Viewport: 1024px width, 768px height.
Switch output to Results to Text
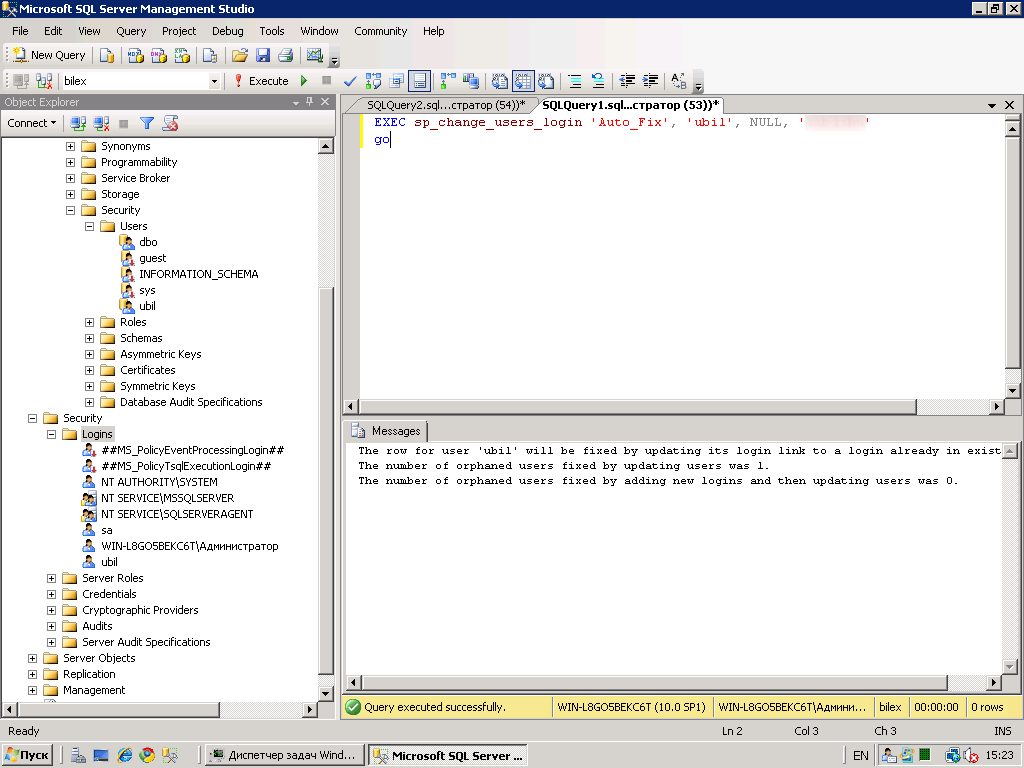(500, 81)
